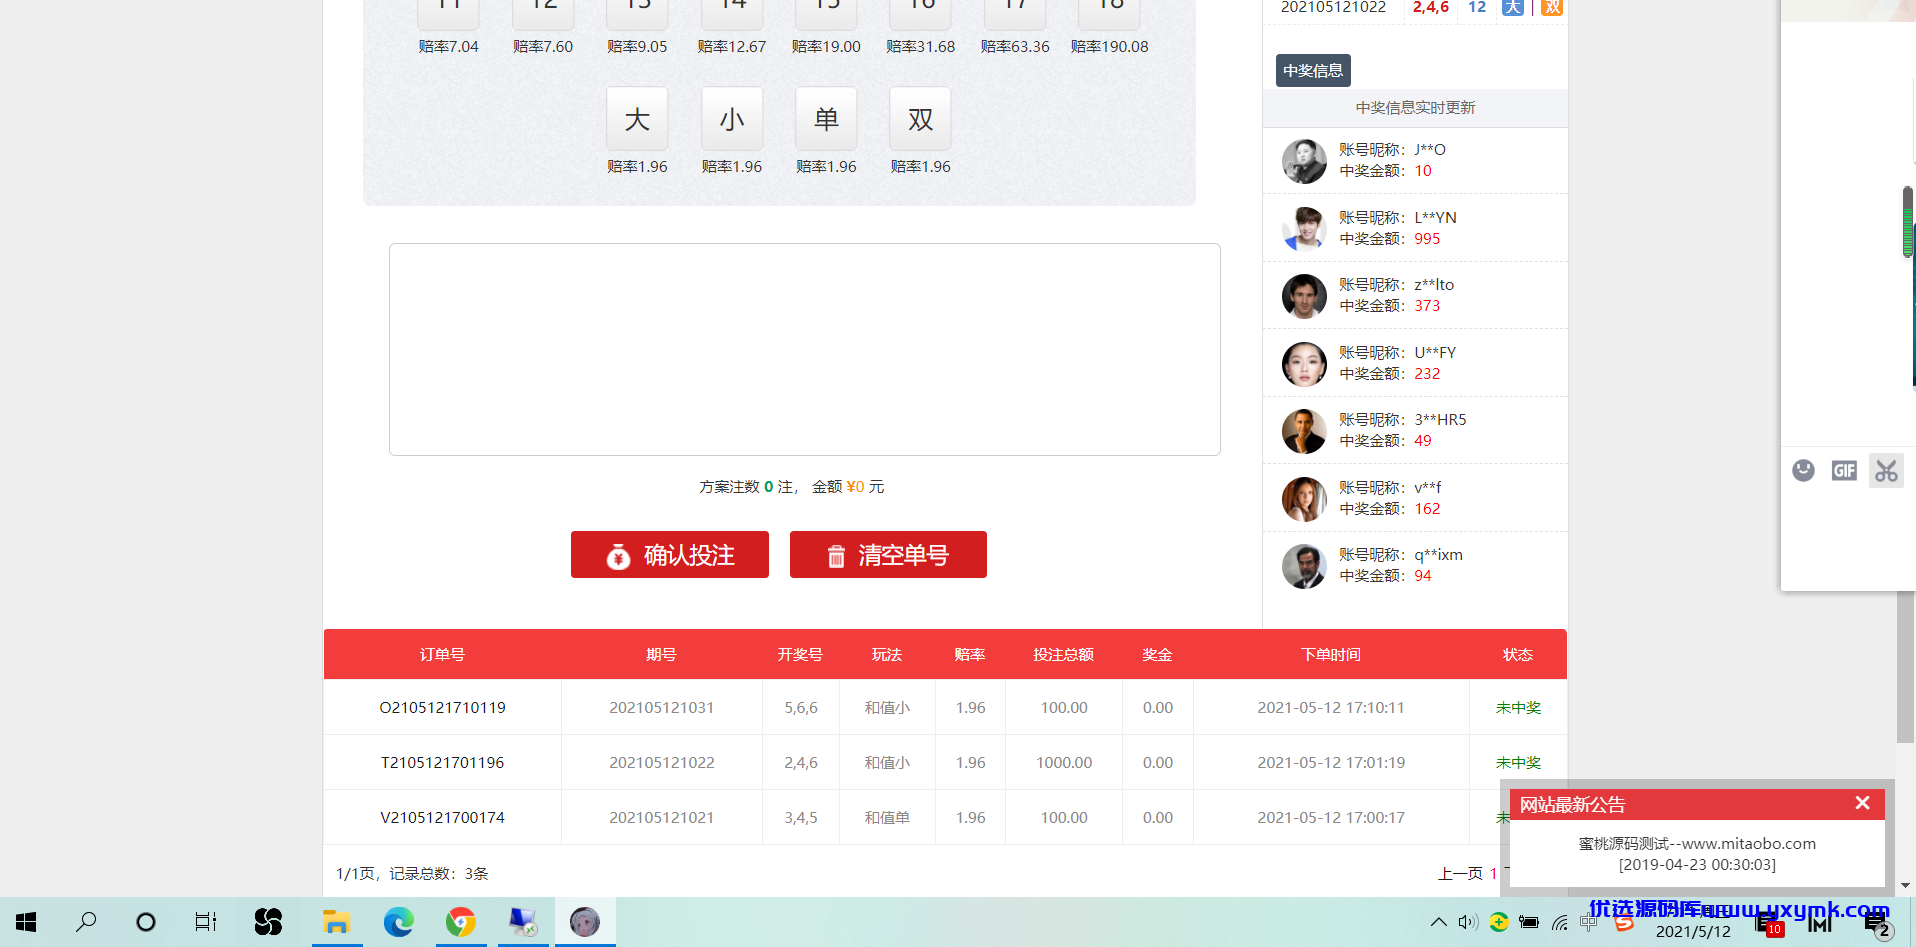The height and width of the screenshot is (947, 1916).
Task: Click the 确认投注 confirm bet button
Action: click(670, 554)
